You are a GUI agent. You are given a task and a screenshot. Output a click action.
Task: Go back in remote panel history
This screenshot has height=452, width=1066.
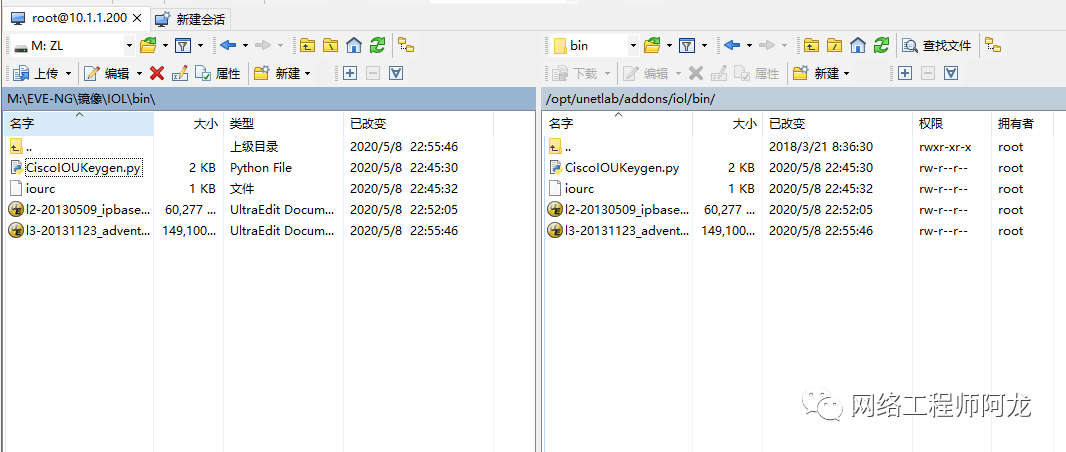pyautogui.click(x=732, y=46)
